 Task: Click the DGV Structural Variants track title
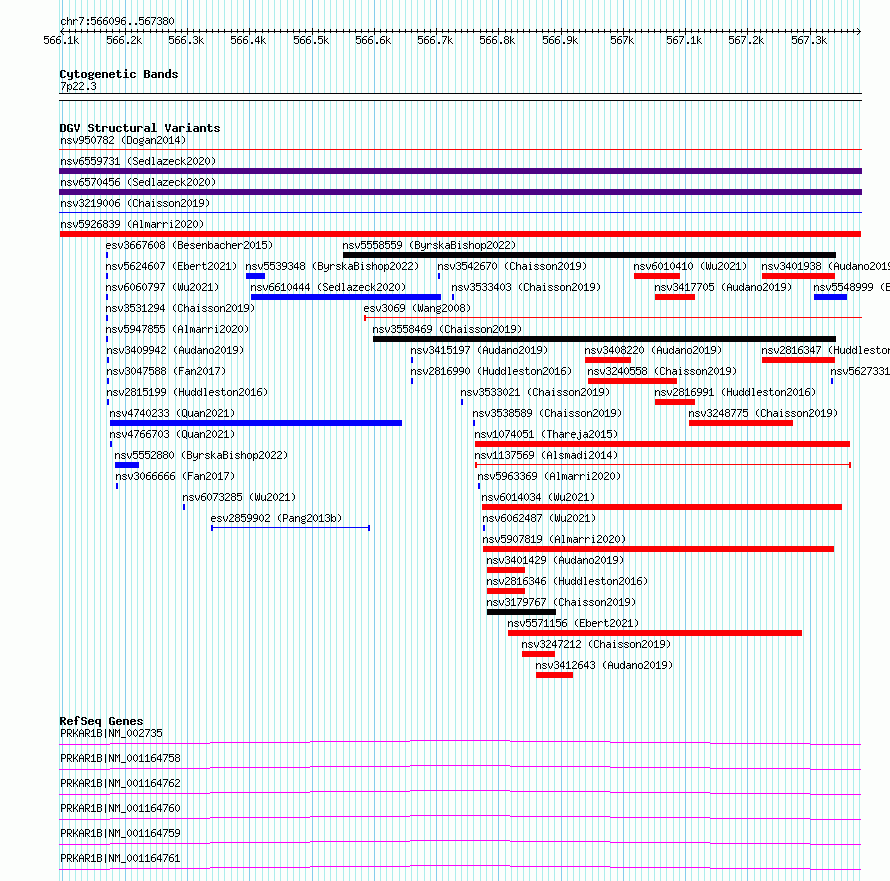tap(140, 128)
